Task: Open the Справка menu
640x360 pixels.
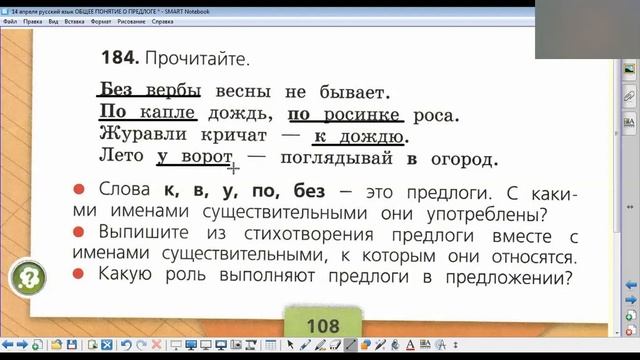Action: (x=162, y=22)
